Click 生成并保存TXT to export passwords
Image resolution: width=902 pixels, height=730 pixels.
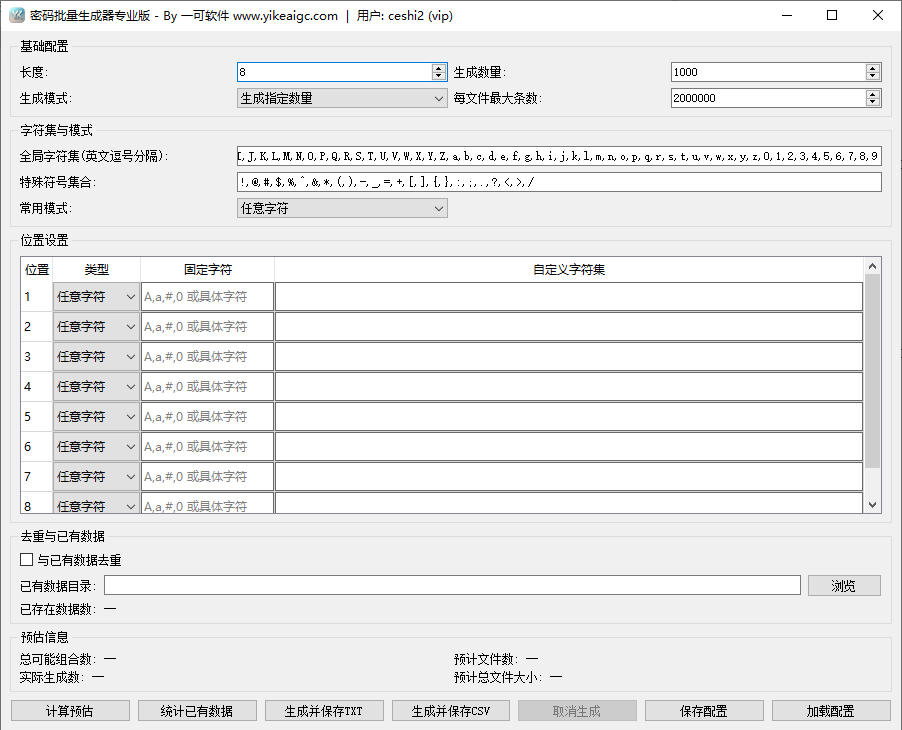pyautogui.click(x=324, y=710)
